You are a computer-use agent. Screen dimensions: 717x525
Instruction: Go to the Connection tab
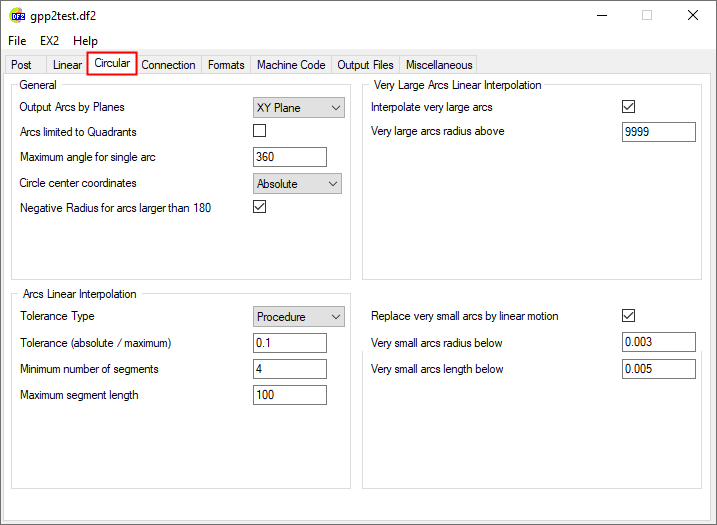pos(168,65)
